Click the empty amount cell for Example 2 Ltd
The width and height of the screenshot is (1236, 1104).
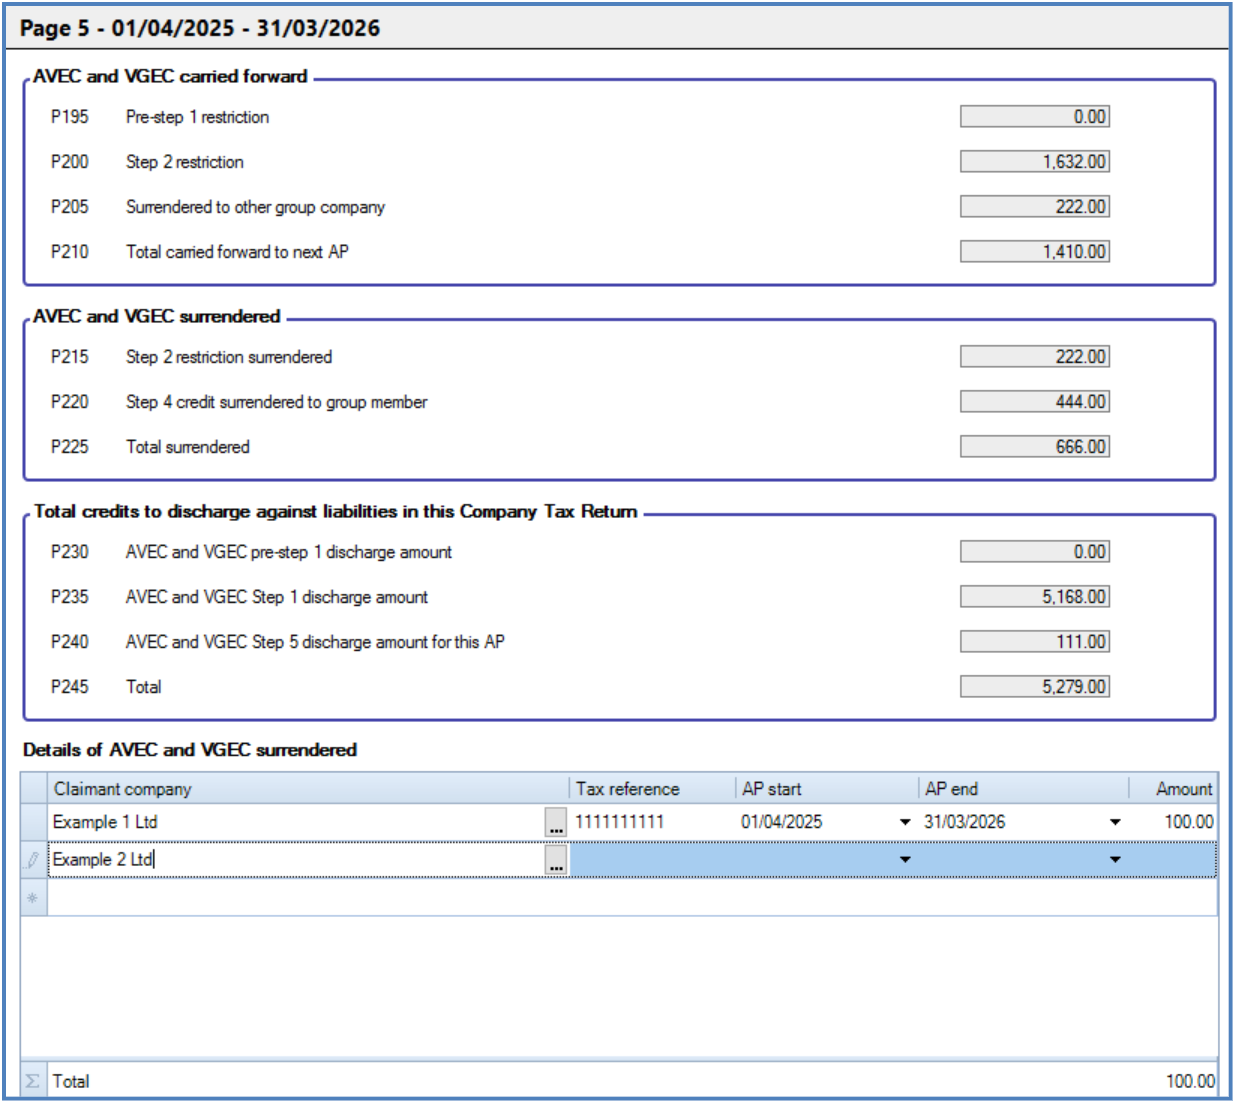click(x=1173, y=859)
